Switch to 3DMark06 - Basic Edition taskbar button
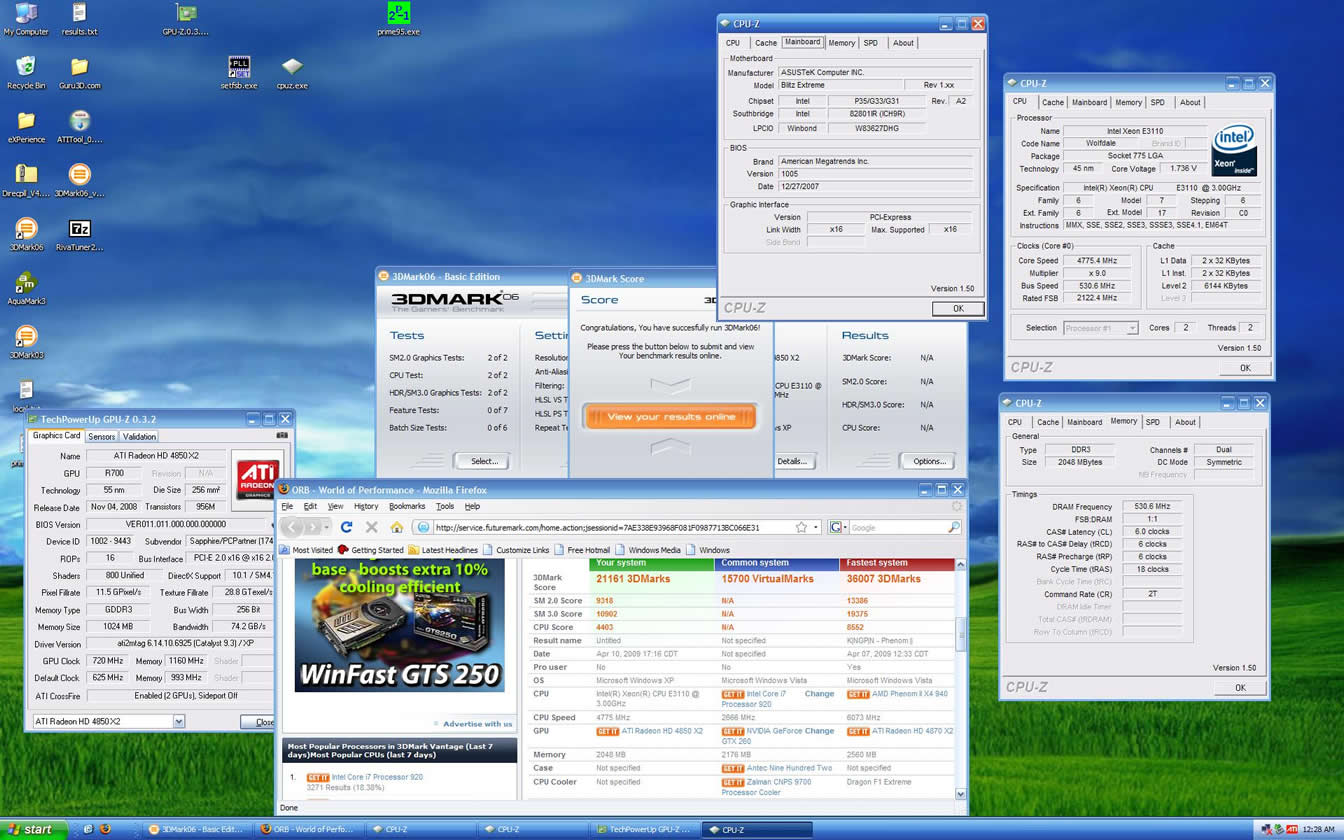 (195, 829)
